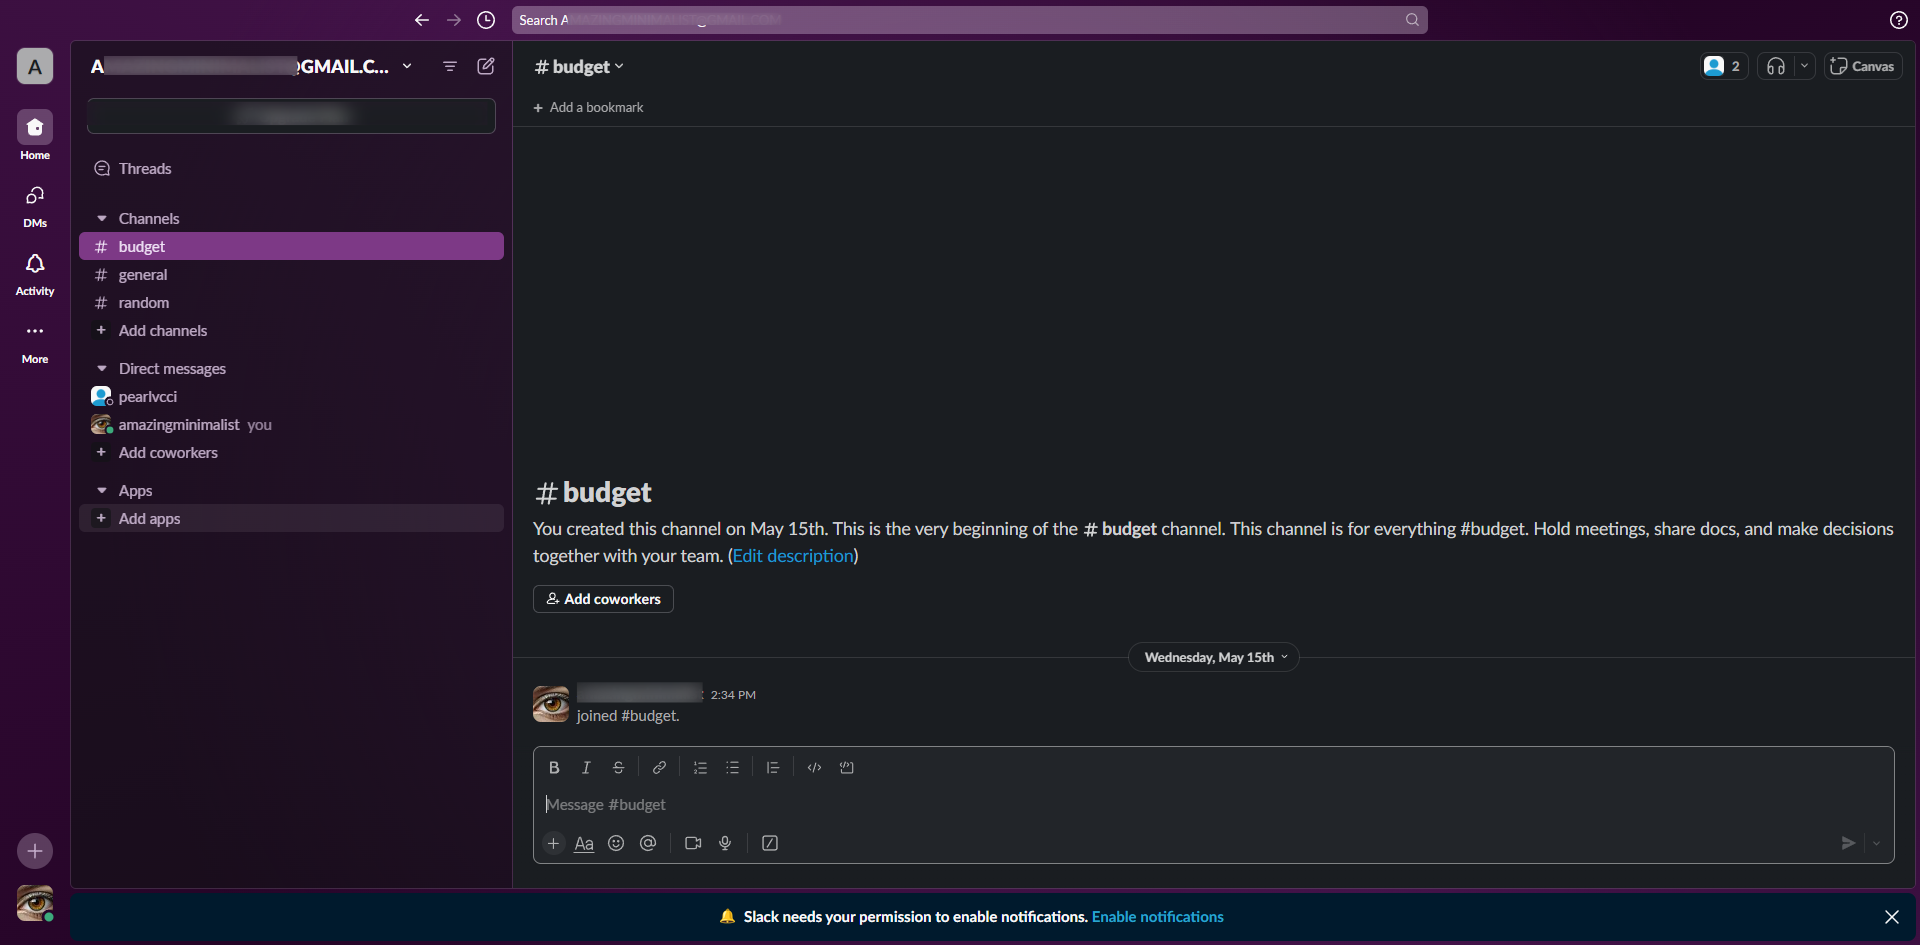Viewport: 1920px width, 945px height.
Task: Open the Canvas button
Action: (1862, 66)
